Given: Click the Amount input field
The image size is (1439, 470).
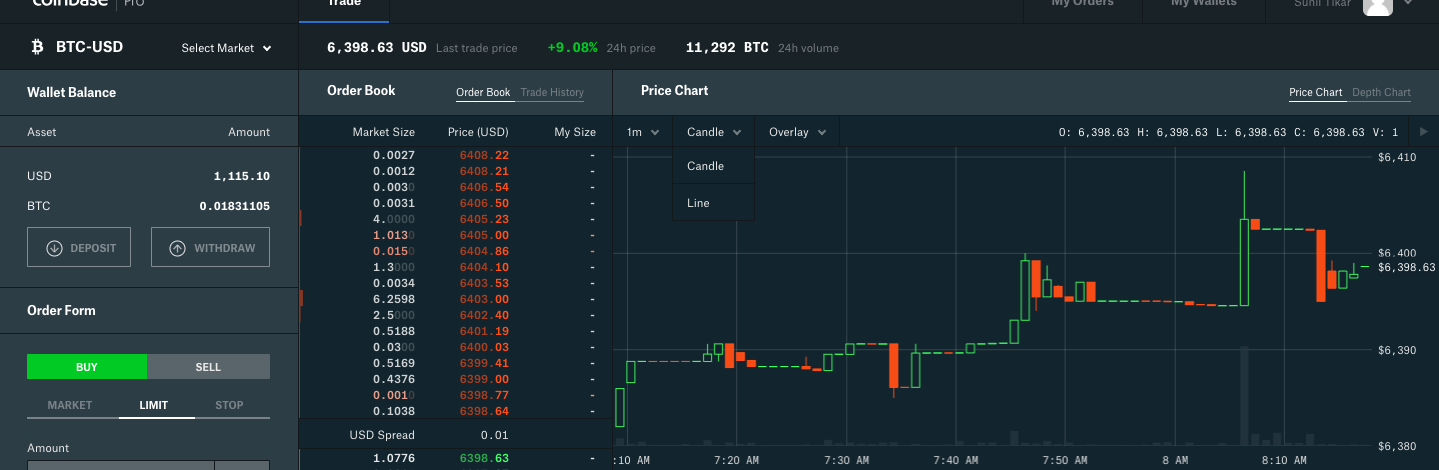Looking at the screenshot, I should pyautogui.click(x=120, y=465).
